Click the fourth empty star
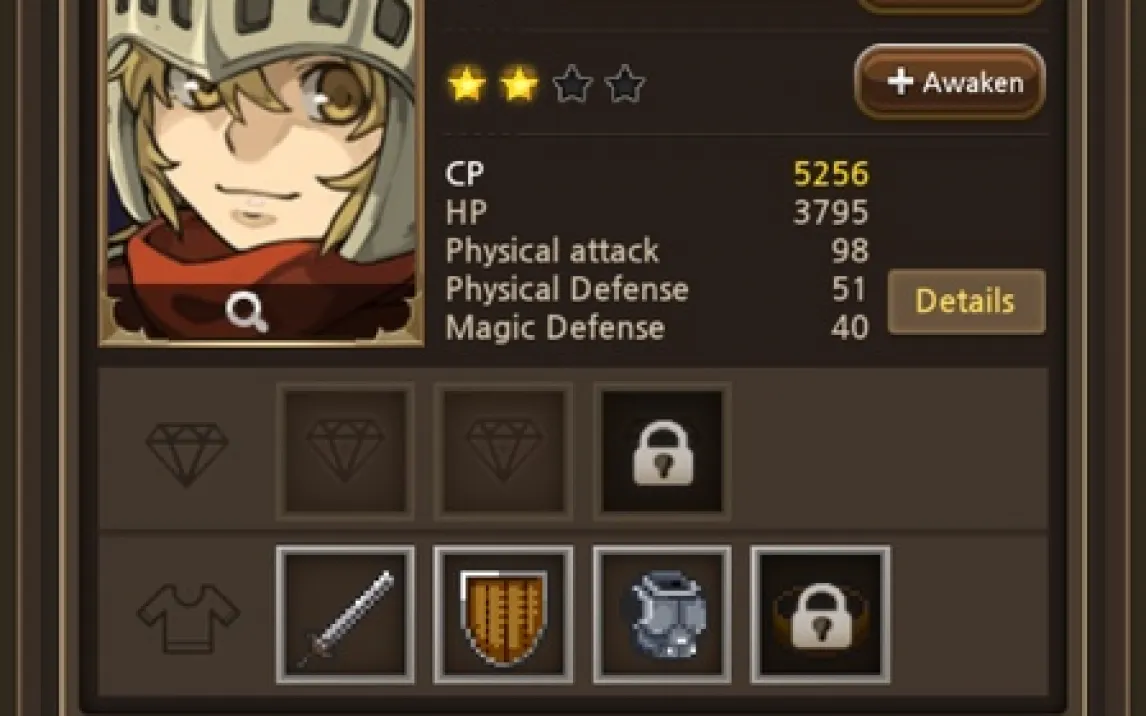The width and height of the screenshot is (1146, 716). [625, 84]
